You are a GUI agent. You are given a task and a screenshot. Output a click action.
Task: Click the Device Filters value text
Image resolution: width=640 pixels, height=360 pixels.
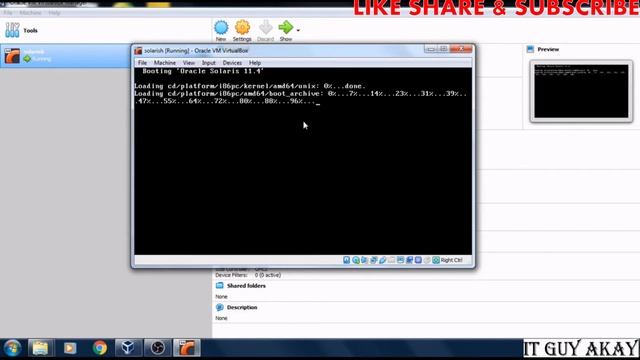[x=268, y=275]
